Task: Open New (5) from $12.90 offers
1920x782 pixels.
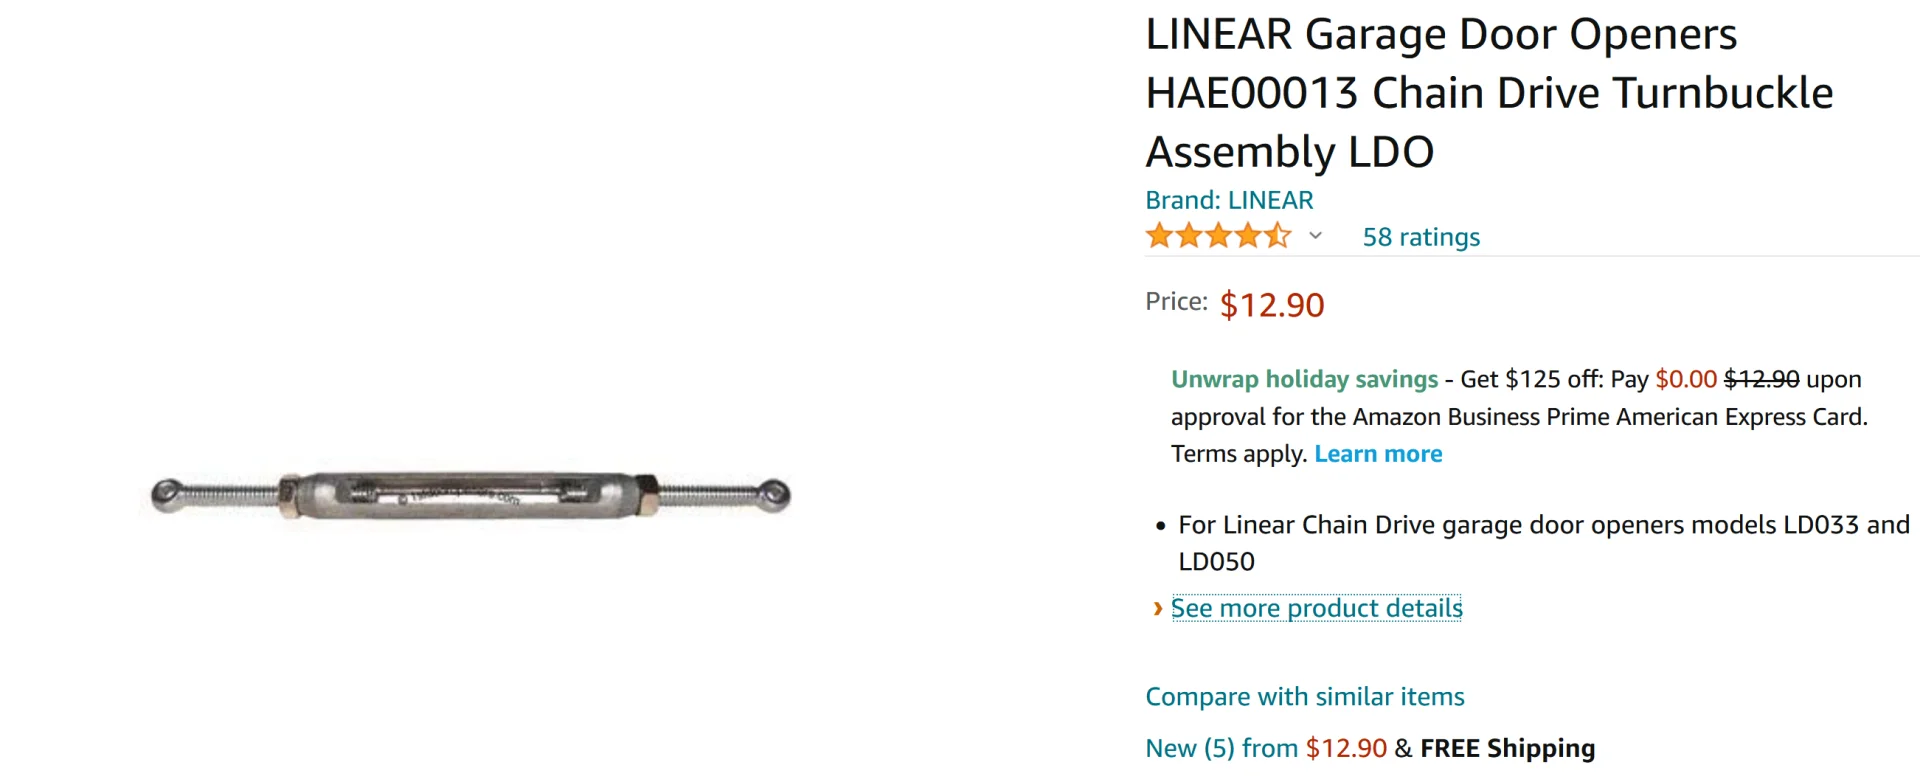Action: pyautogui.click(x=1266, y=748)
